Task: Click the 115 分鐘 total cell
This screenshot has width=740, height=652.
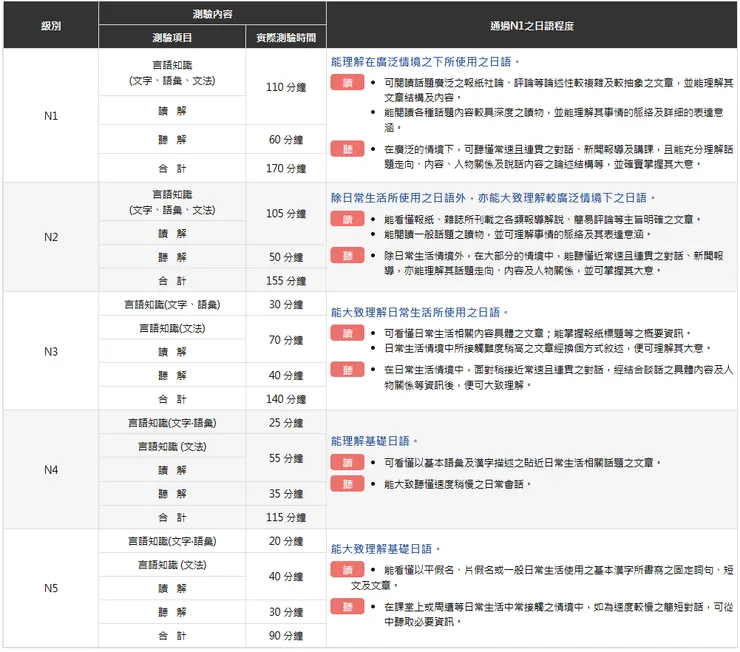Action: click(286, 517)
